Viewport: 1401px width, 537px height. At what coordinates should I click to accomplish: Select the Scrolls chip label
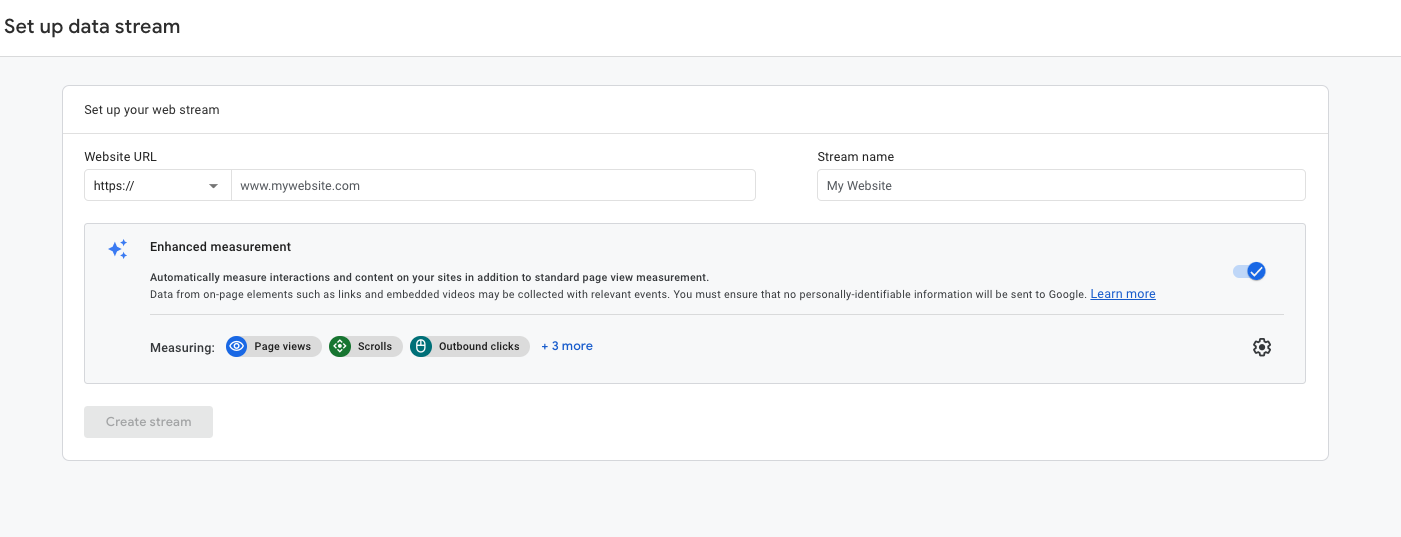[375, 347]
